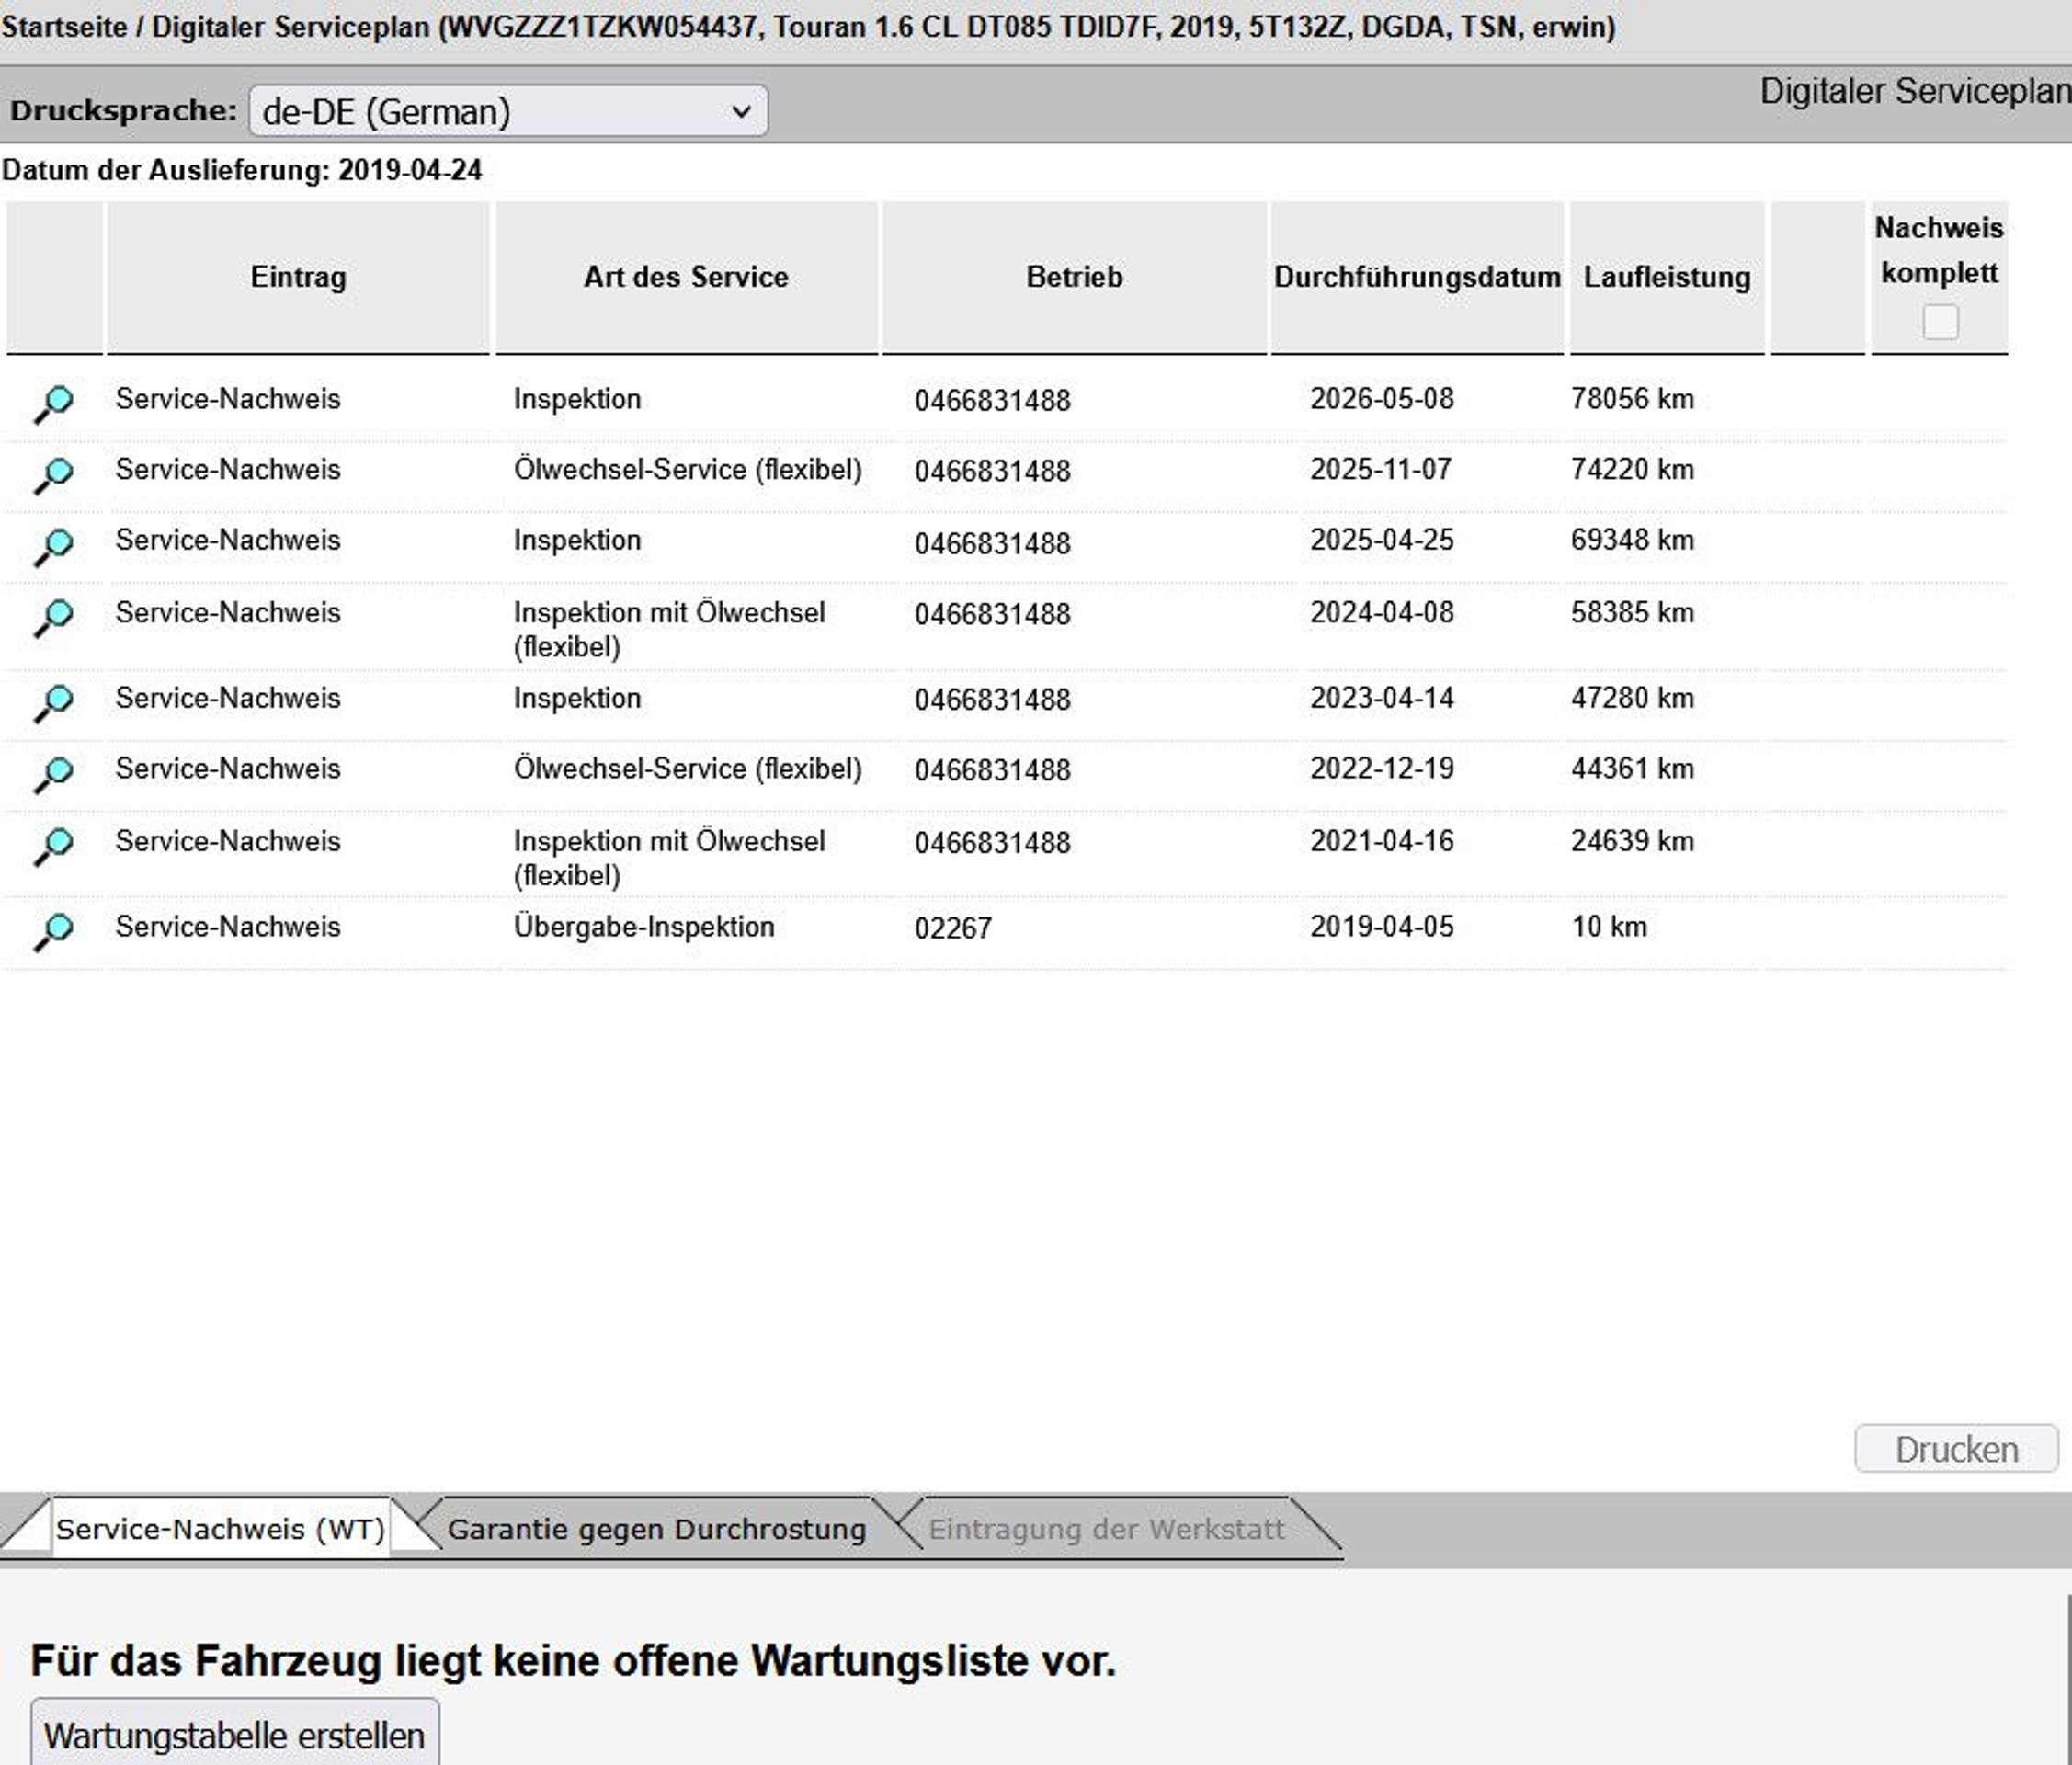
Task: Click the date 2022-12-19
Action: [1382, 768]
